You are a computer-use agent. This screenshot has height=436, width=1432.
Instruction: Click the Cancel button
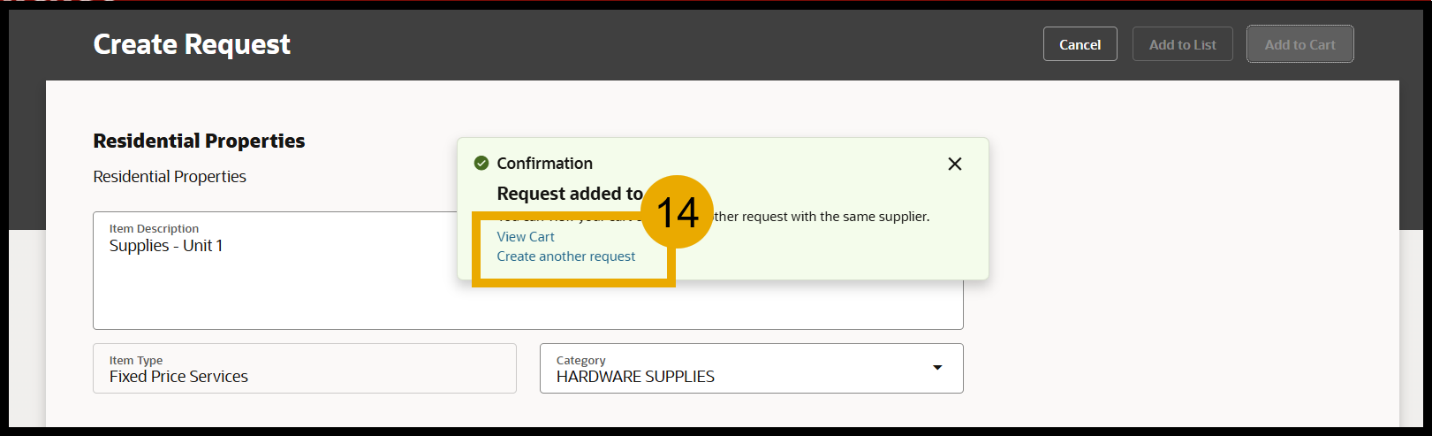coord(1080,44)
